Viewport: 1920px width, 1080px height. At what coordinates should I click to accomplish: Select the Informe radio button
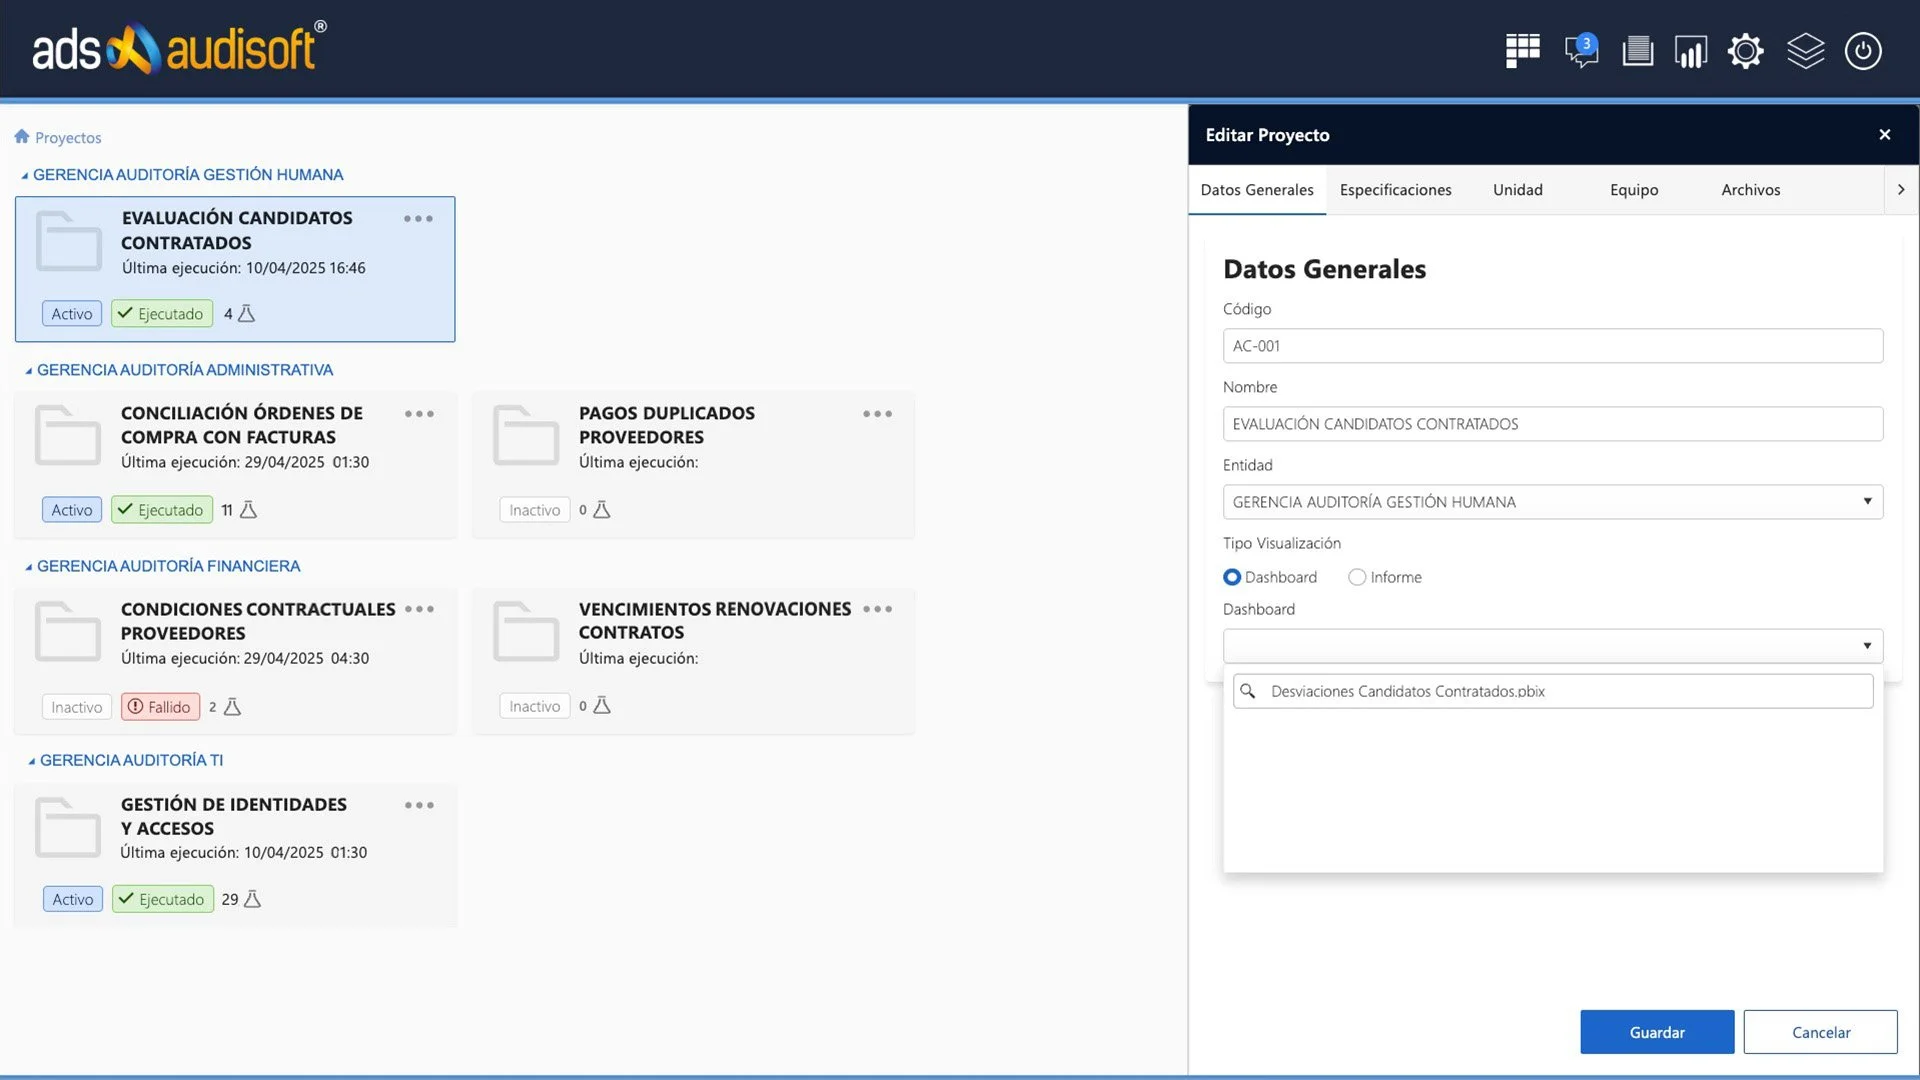(1357, 577)
